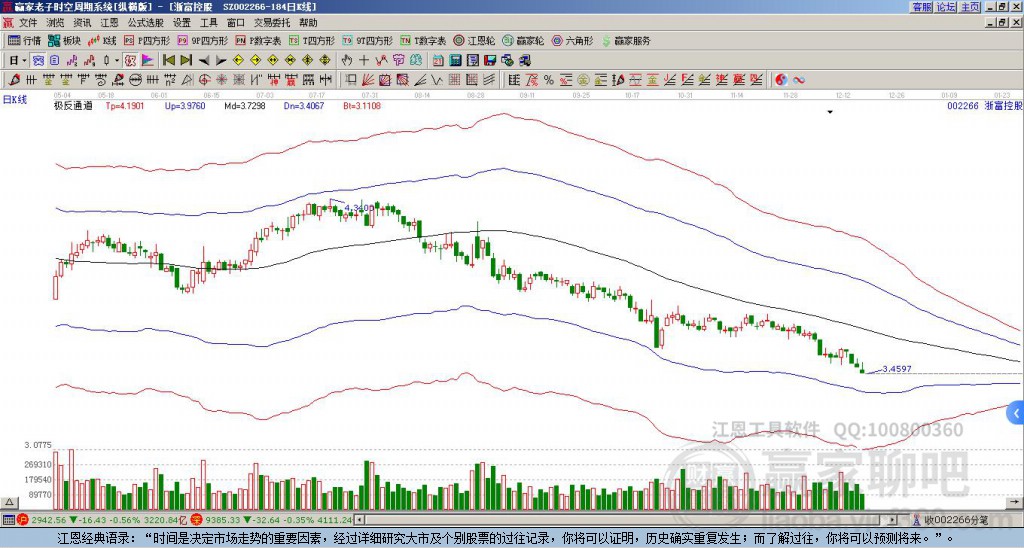
Task: Open the 江恩轮 Gann wheel
Action: click(x=475, y=40)
